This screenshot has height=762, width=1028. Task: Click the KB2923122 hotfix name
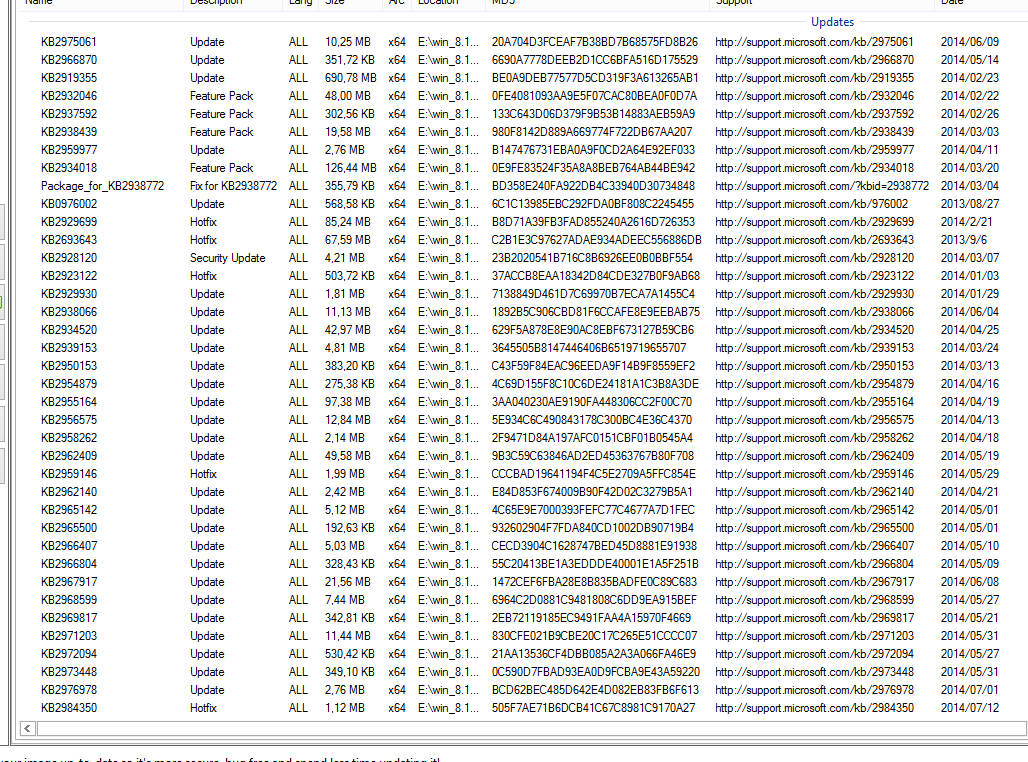(x=69, y=276)
